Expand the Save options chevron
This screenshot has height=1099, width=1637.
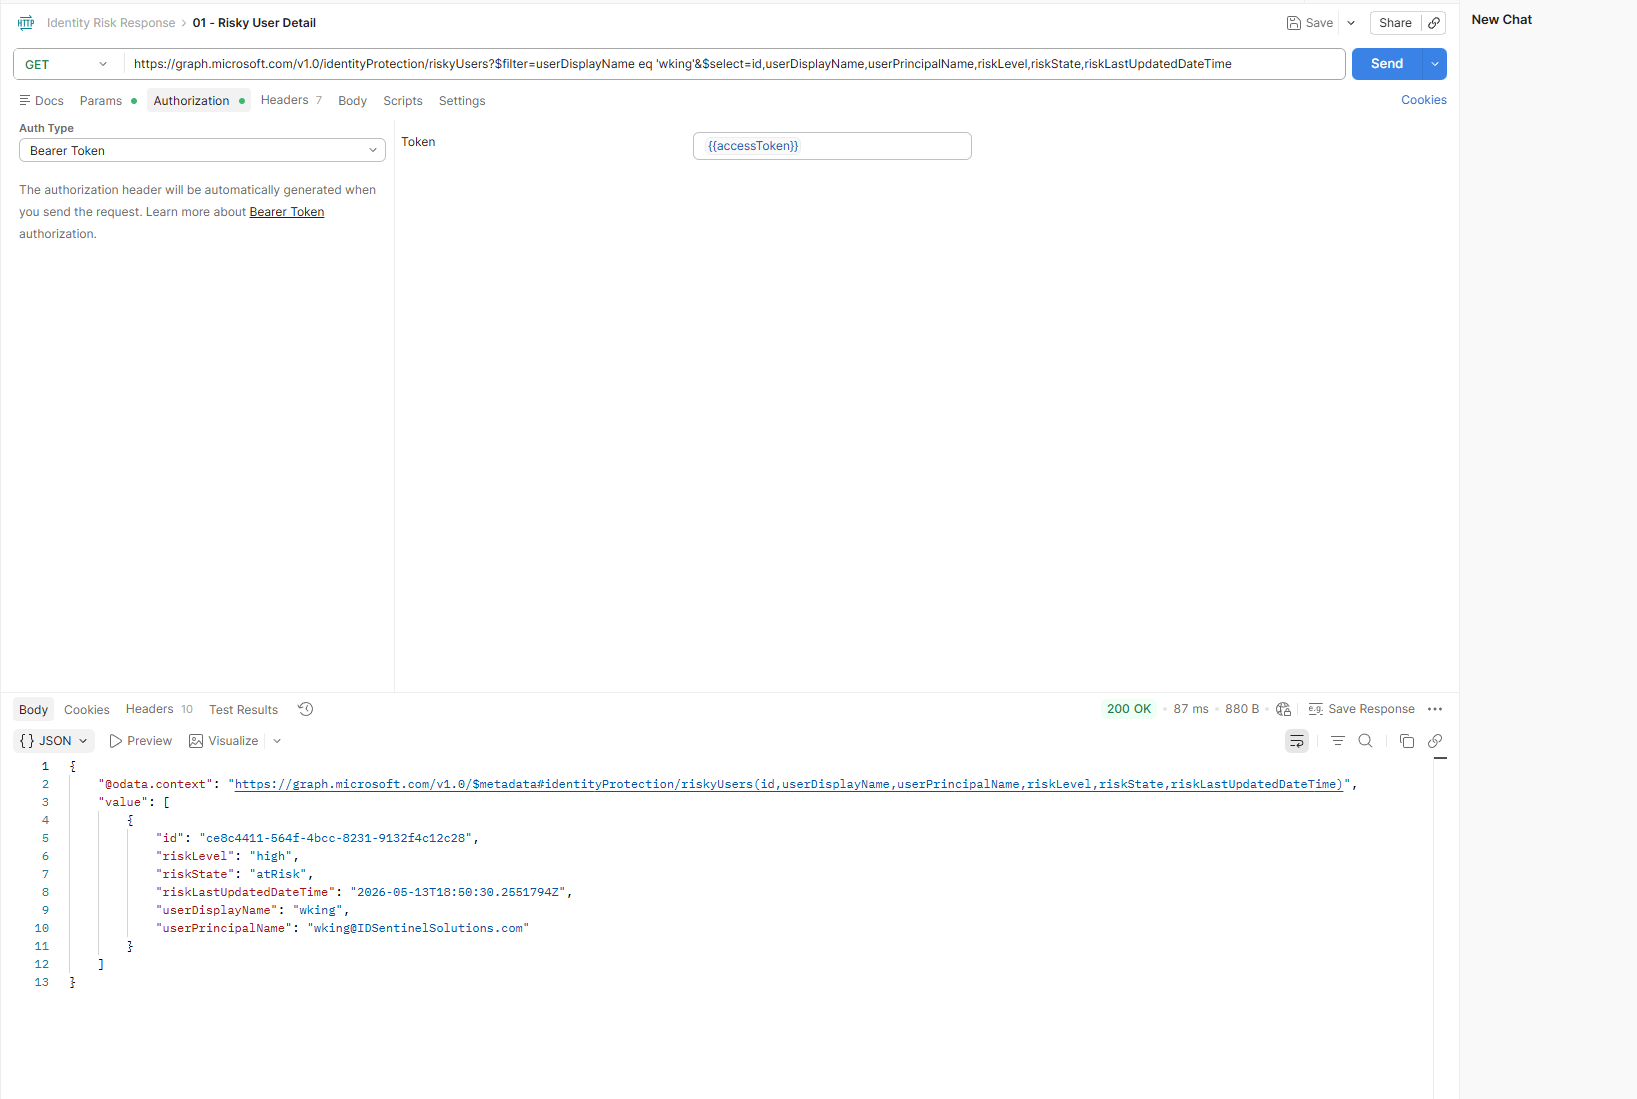tap(1351, 23)
